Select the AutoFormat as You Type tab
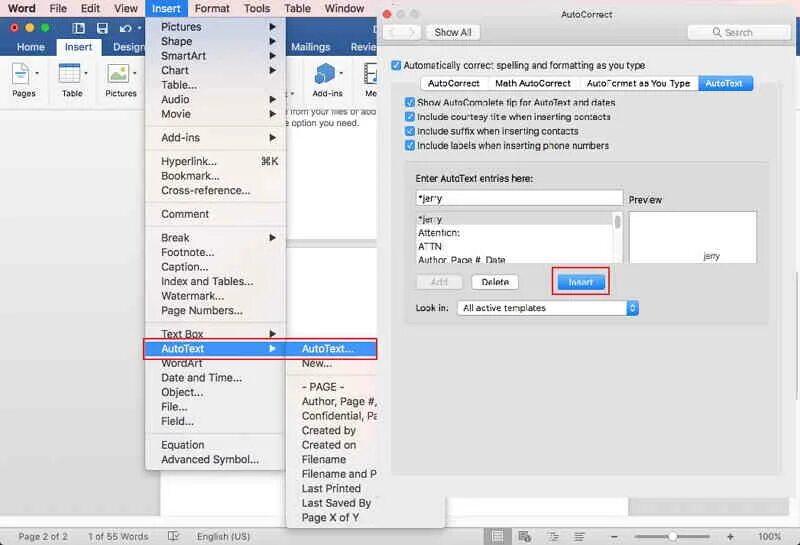Image resolution: width=800 pixels, height=545 pixels. click(x=638, y=83)
